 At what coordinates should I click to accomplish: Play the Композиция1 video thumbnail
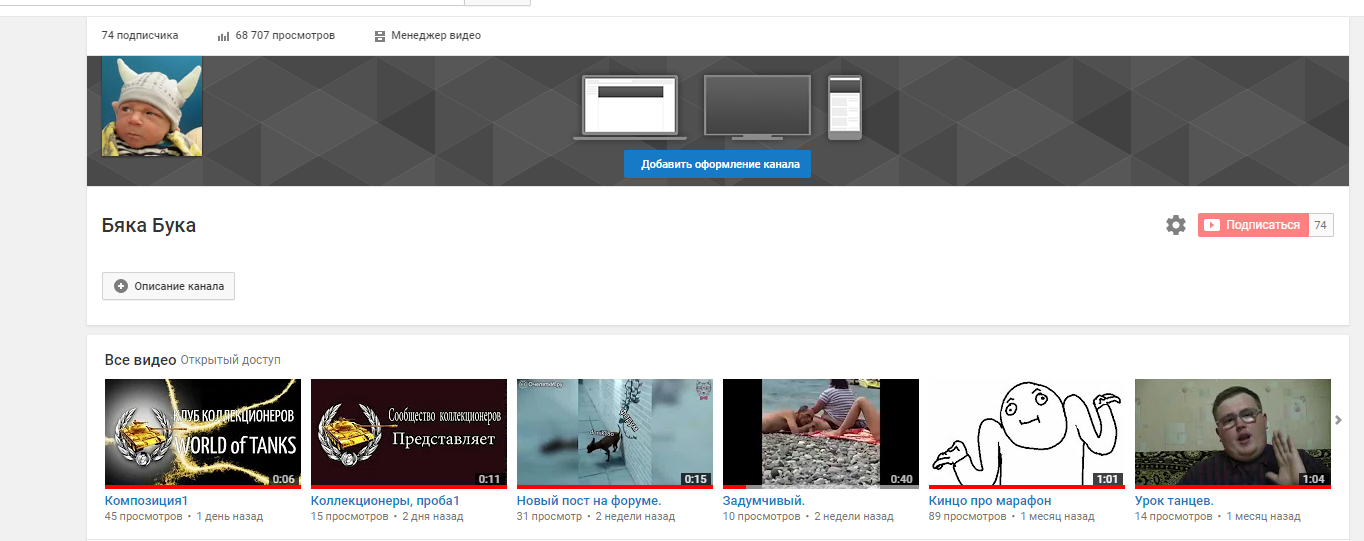pyautogui.click(x=203, y=434)
